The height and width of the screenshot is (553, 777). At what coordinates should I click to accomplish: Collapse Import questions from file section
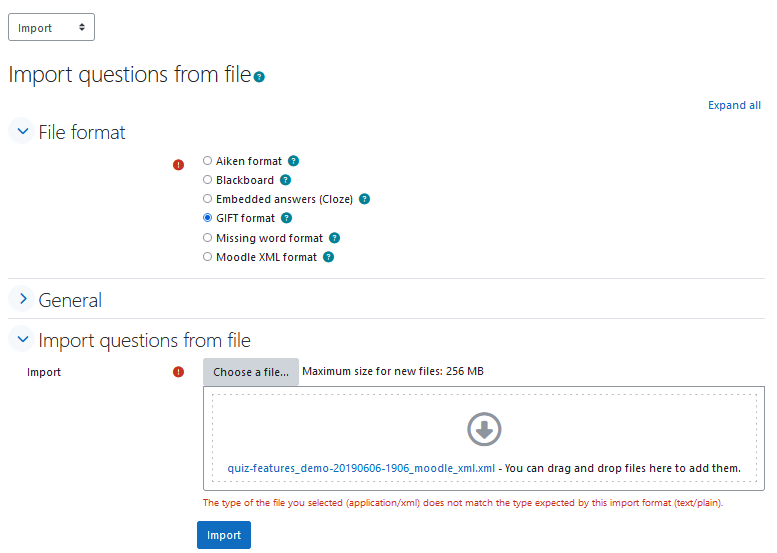point(22,339)
